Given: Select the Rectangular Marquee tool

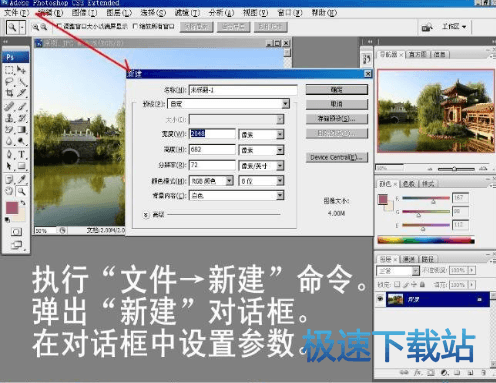Looking at the screenshot, I should coord(9,70).
